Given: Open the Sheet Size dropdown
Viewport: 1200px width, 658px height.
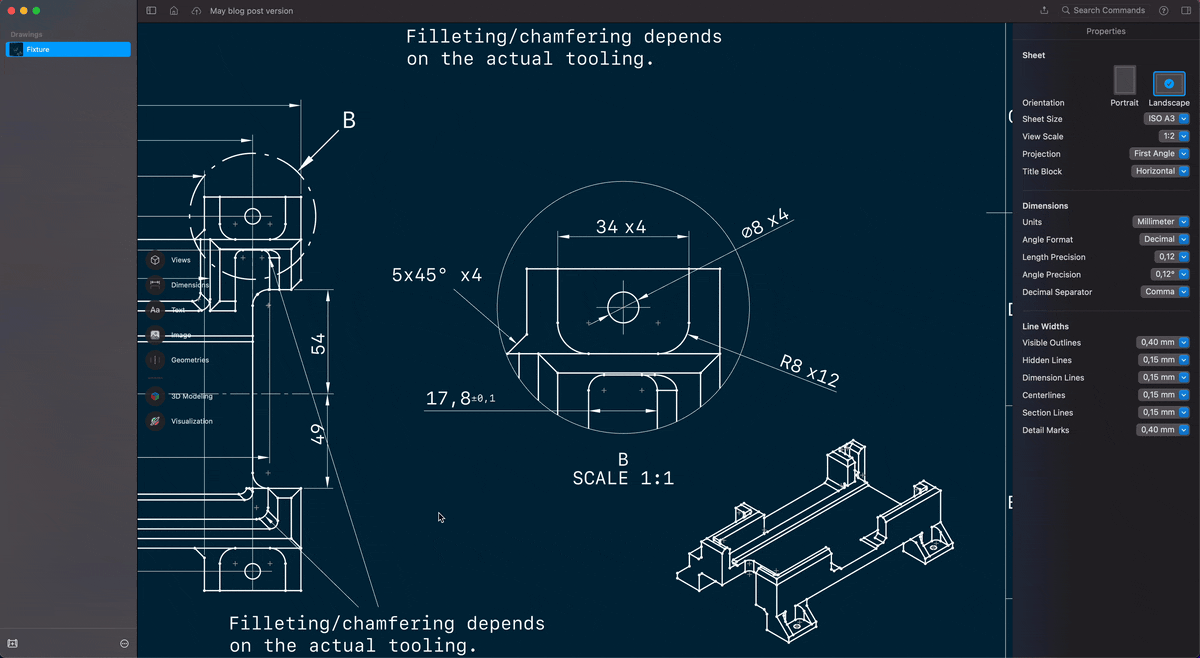Looking at the screenshot, I should click(x=1167, y=119).
